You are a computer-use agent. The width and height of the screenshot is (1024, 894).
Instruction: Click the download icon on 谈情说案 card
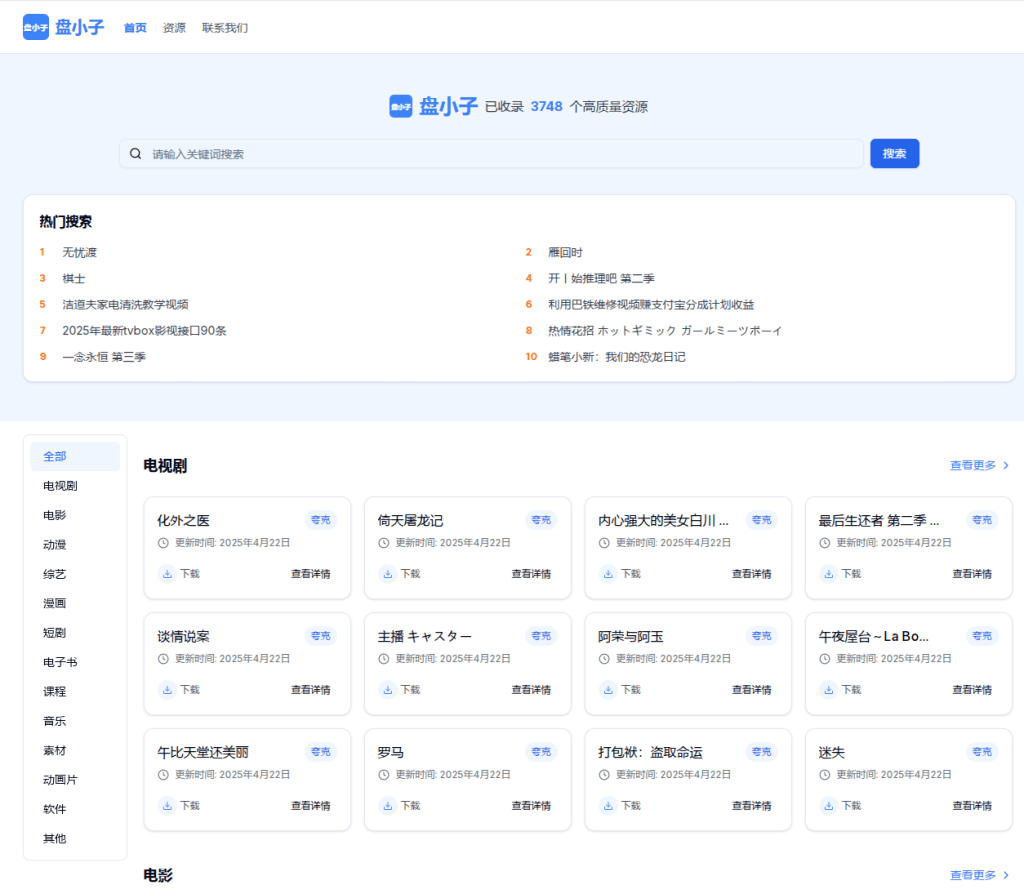pyautogui.click(x=167, y=690)
